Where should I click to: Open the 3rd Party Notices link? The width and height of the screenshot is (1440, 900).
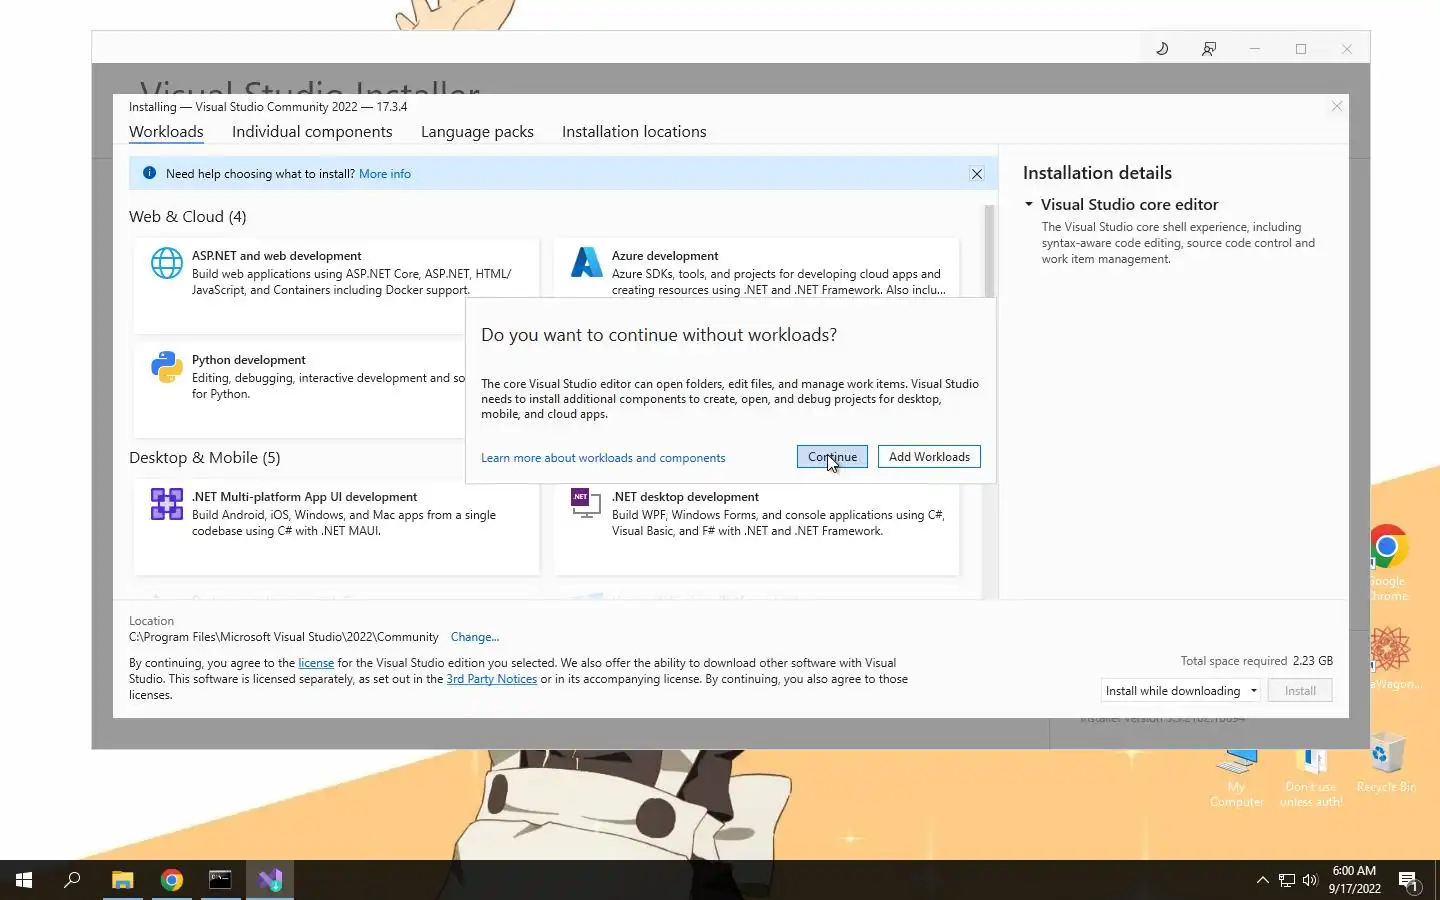[x=491, y=679]
